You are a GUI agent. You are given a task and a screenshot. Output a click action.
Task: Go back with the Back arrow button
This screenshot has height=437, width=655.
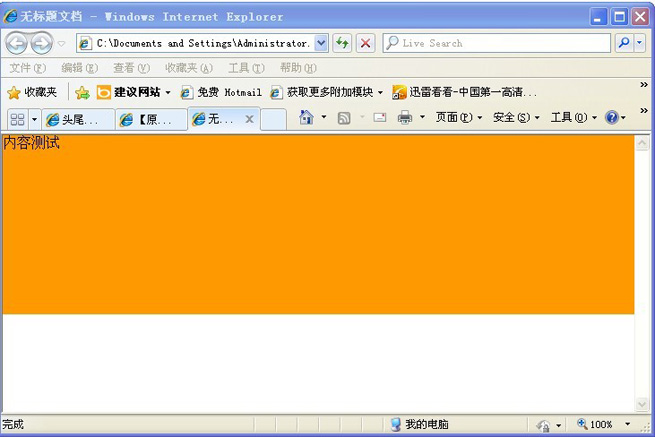tap(16, 43)
